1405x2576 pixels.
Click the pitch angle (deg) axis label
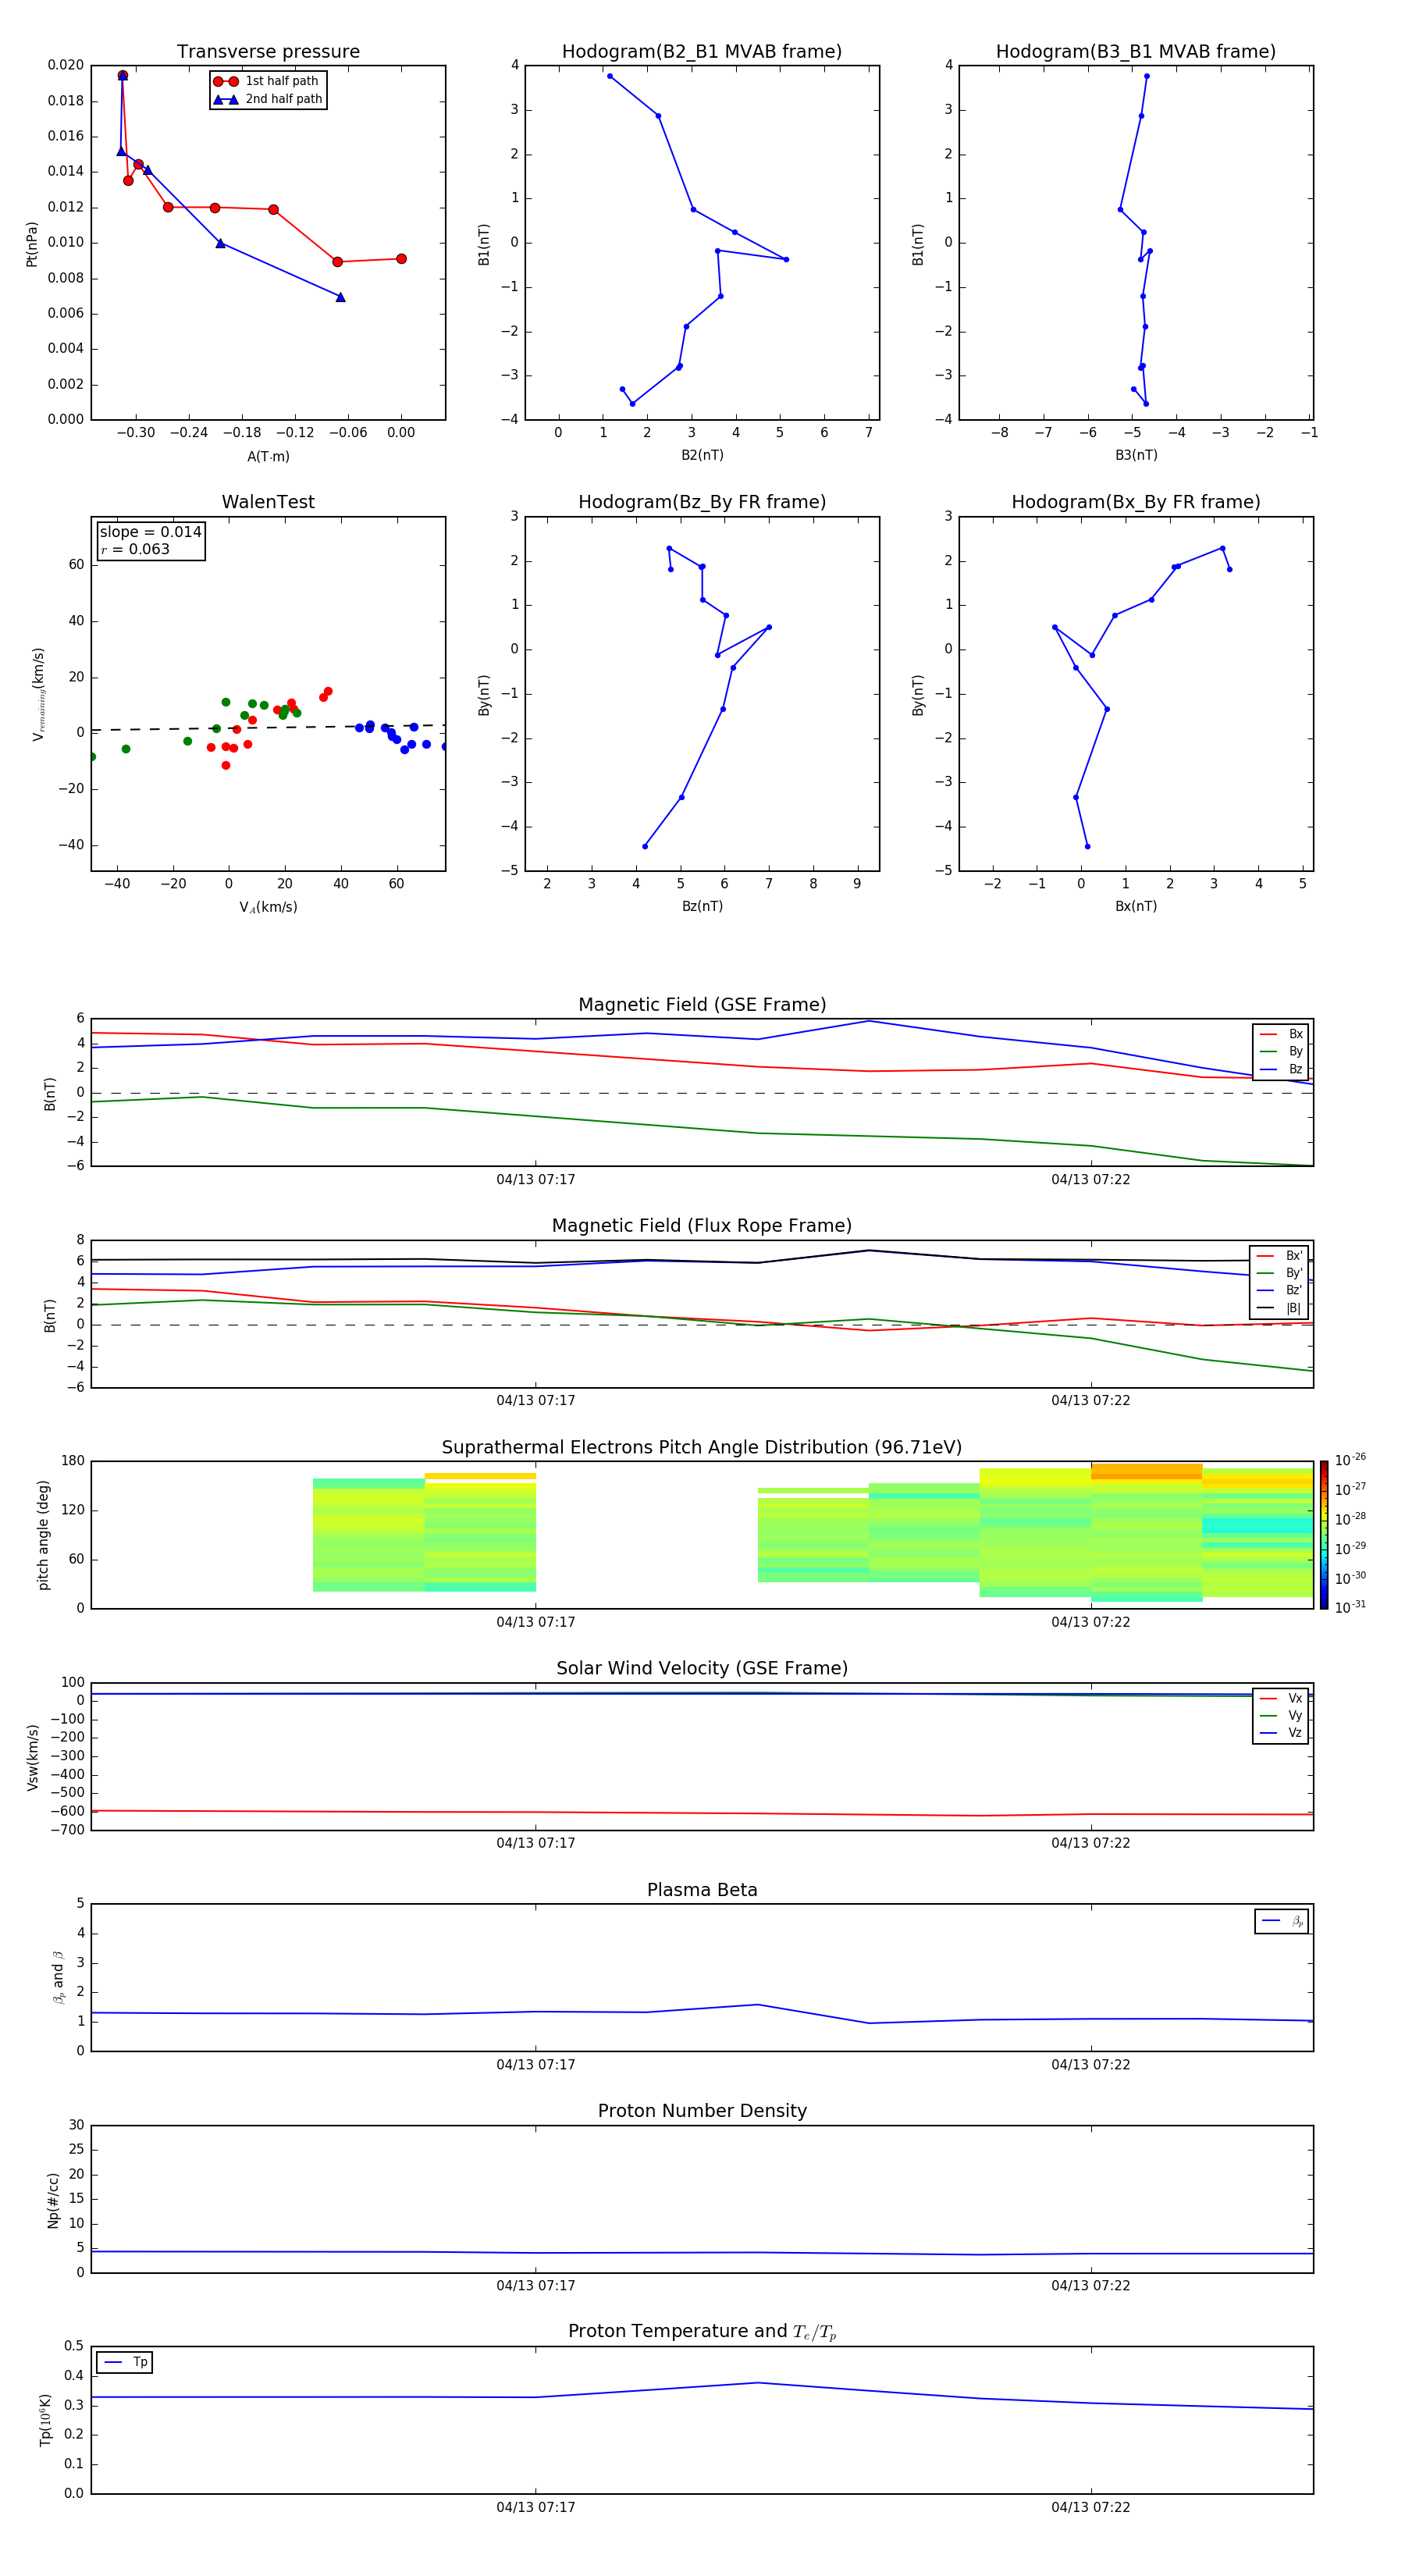click(x=44, y=1535)
